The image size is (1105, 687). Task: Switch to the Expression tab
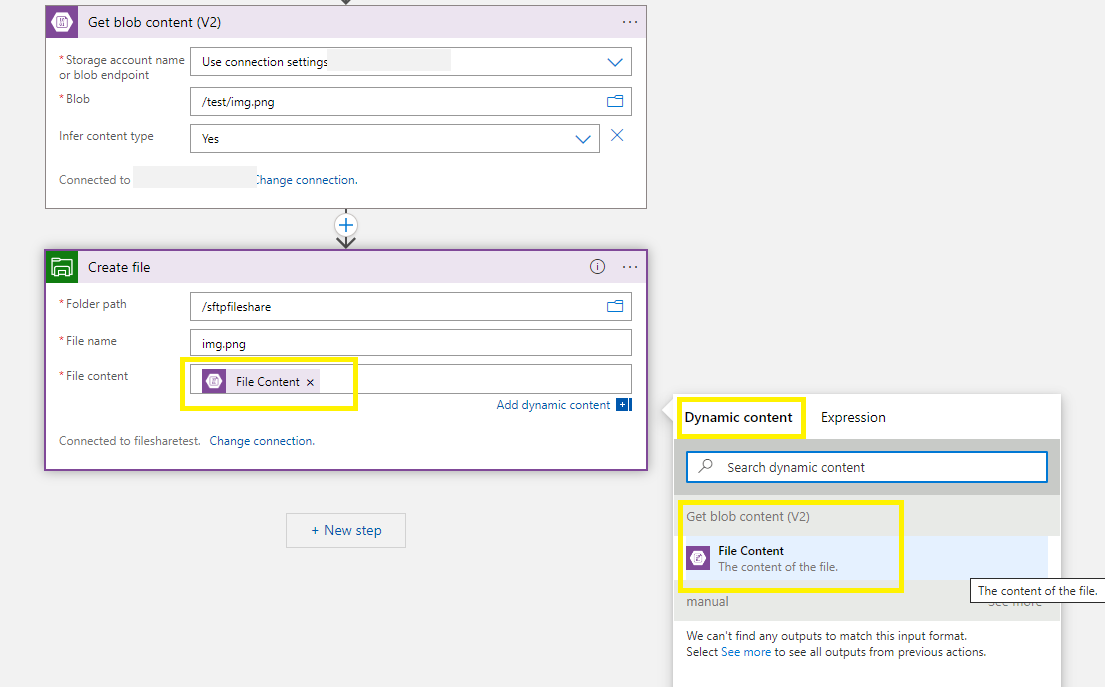[x=853, y=417]
